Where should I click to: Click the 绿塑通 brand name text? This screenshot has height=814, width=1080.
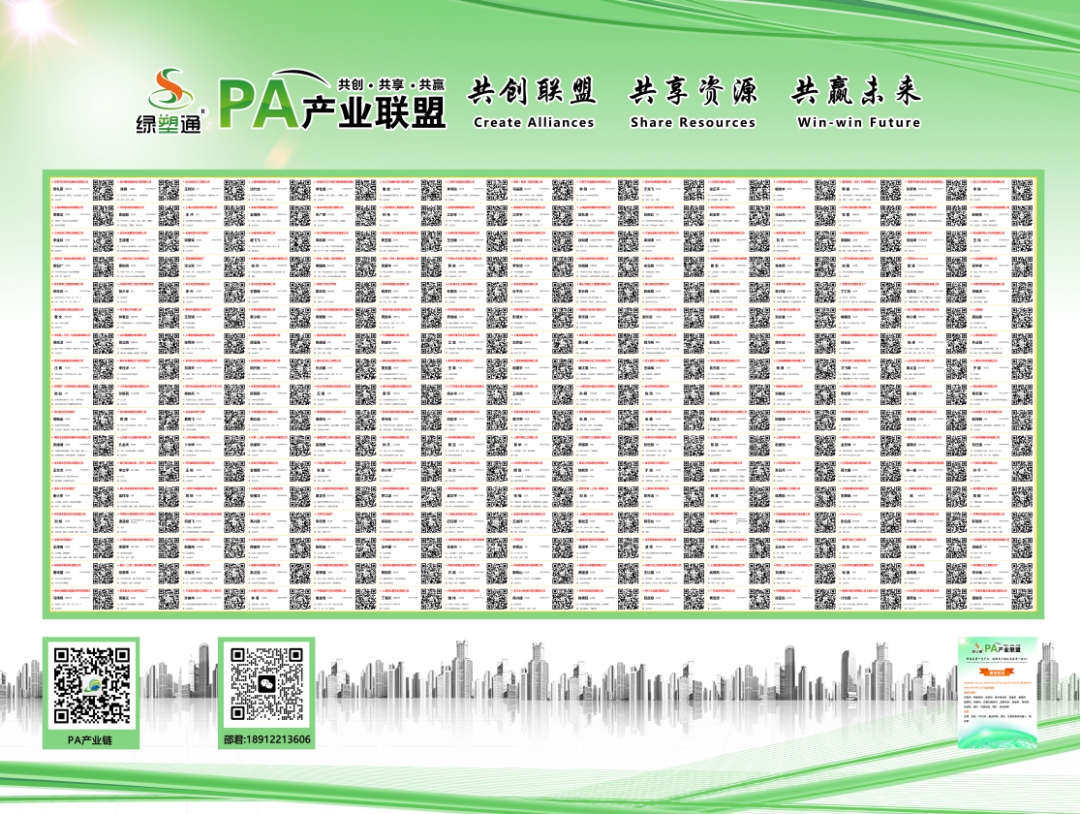[x=168, y=123]
